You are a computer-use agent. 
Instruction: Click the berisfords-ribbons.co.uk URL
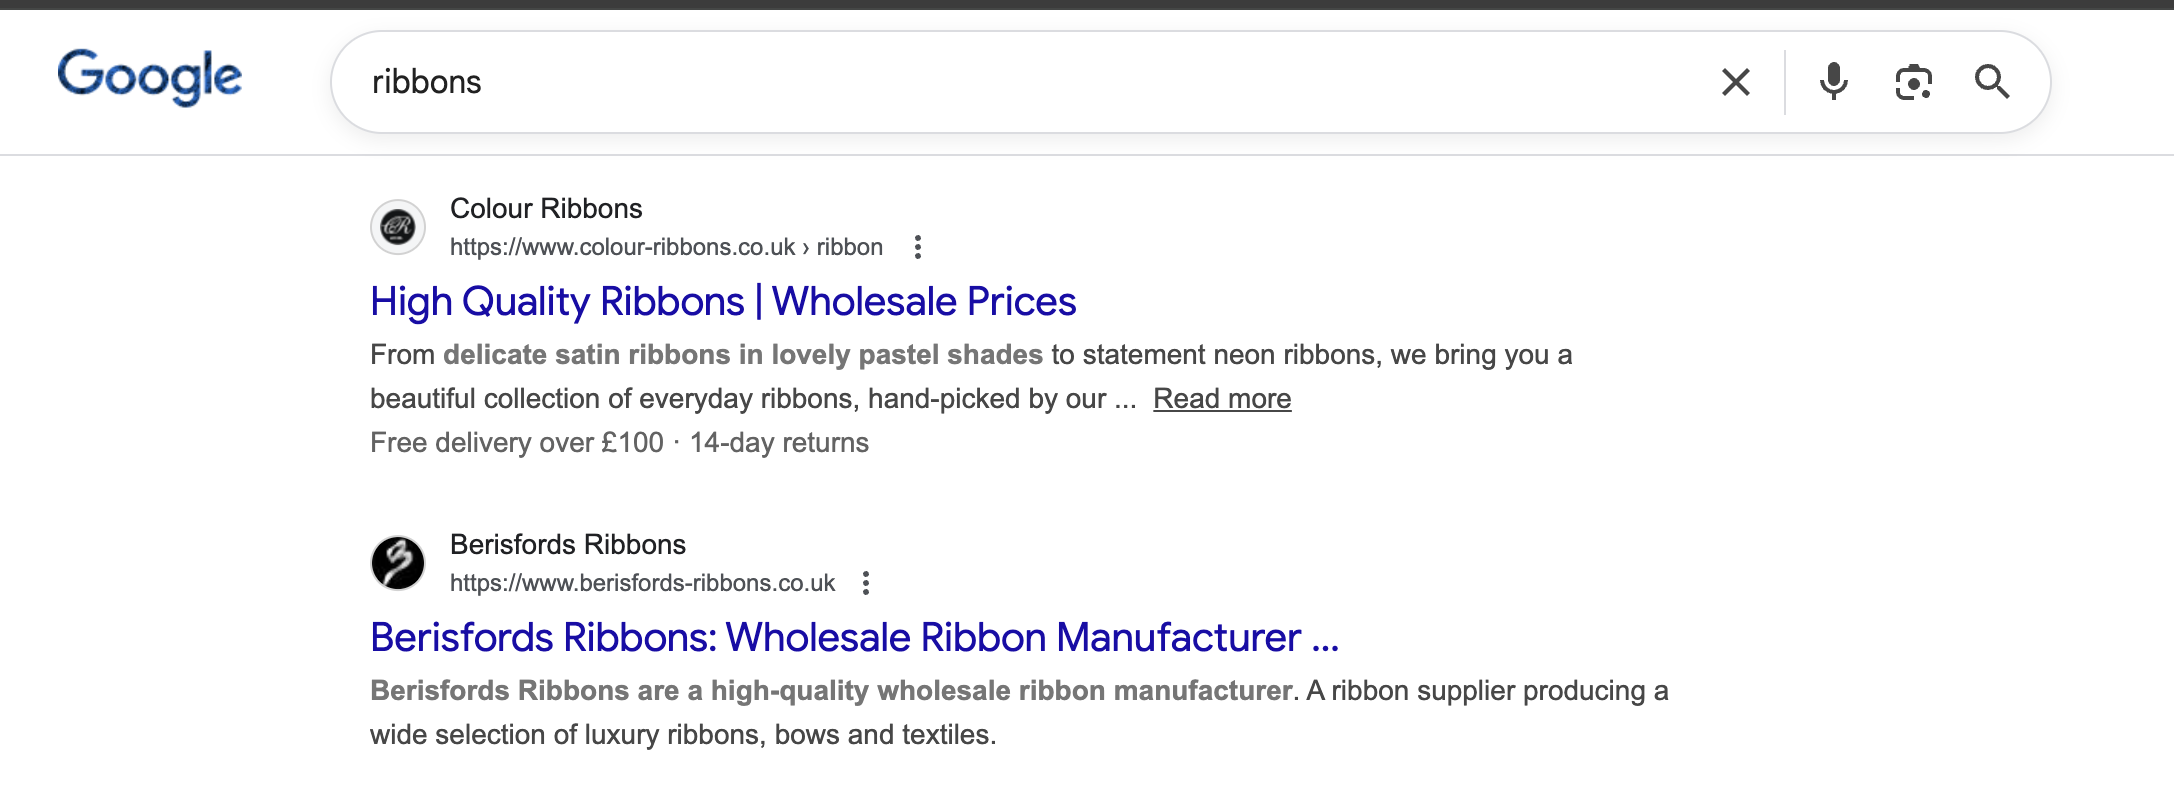point(642,583)
